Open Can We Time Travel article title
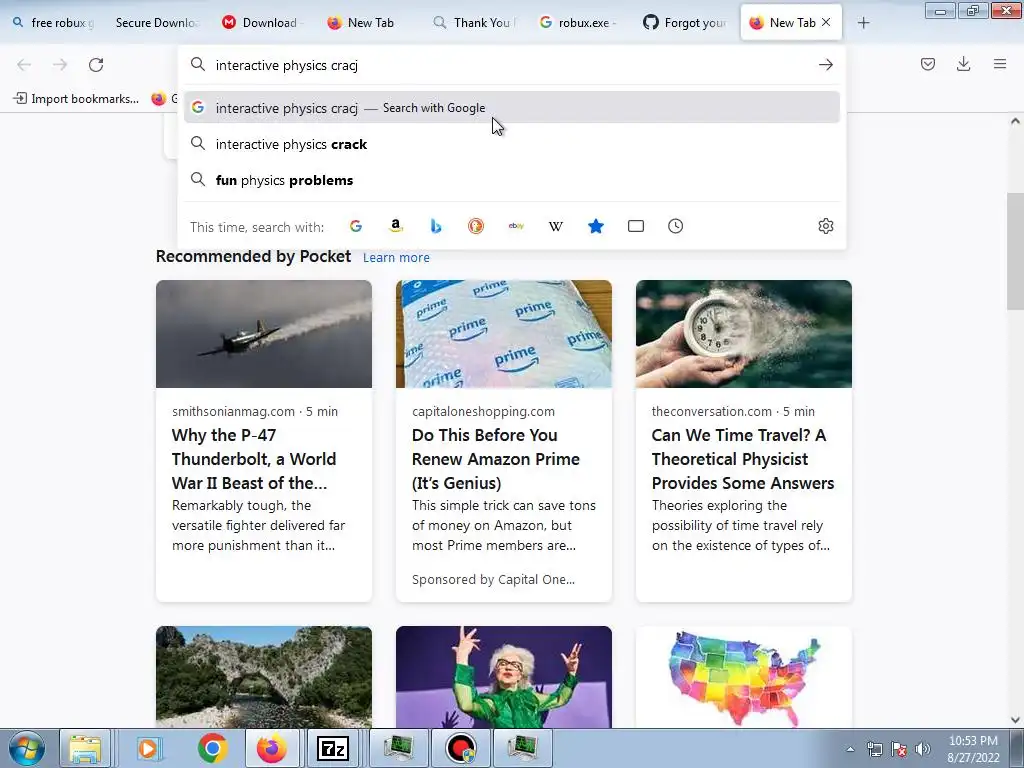The height and width of the screenshot is (768, 1024). (743, 459)
